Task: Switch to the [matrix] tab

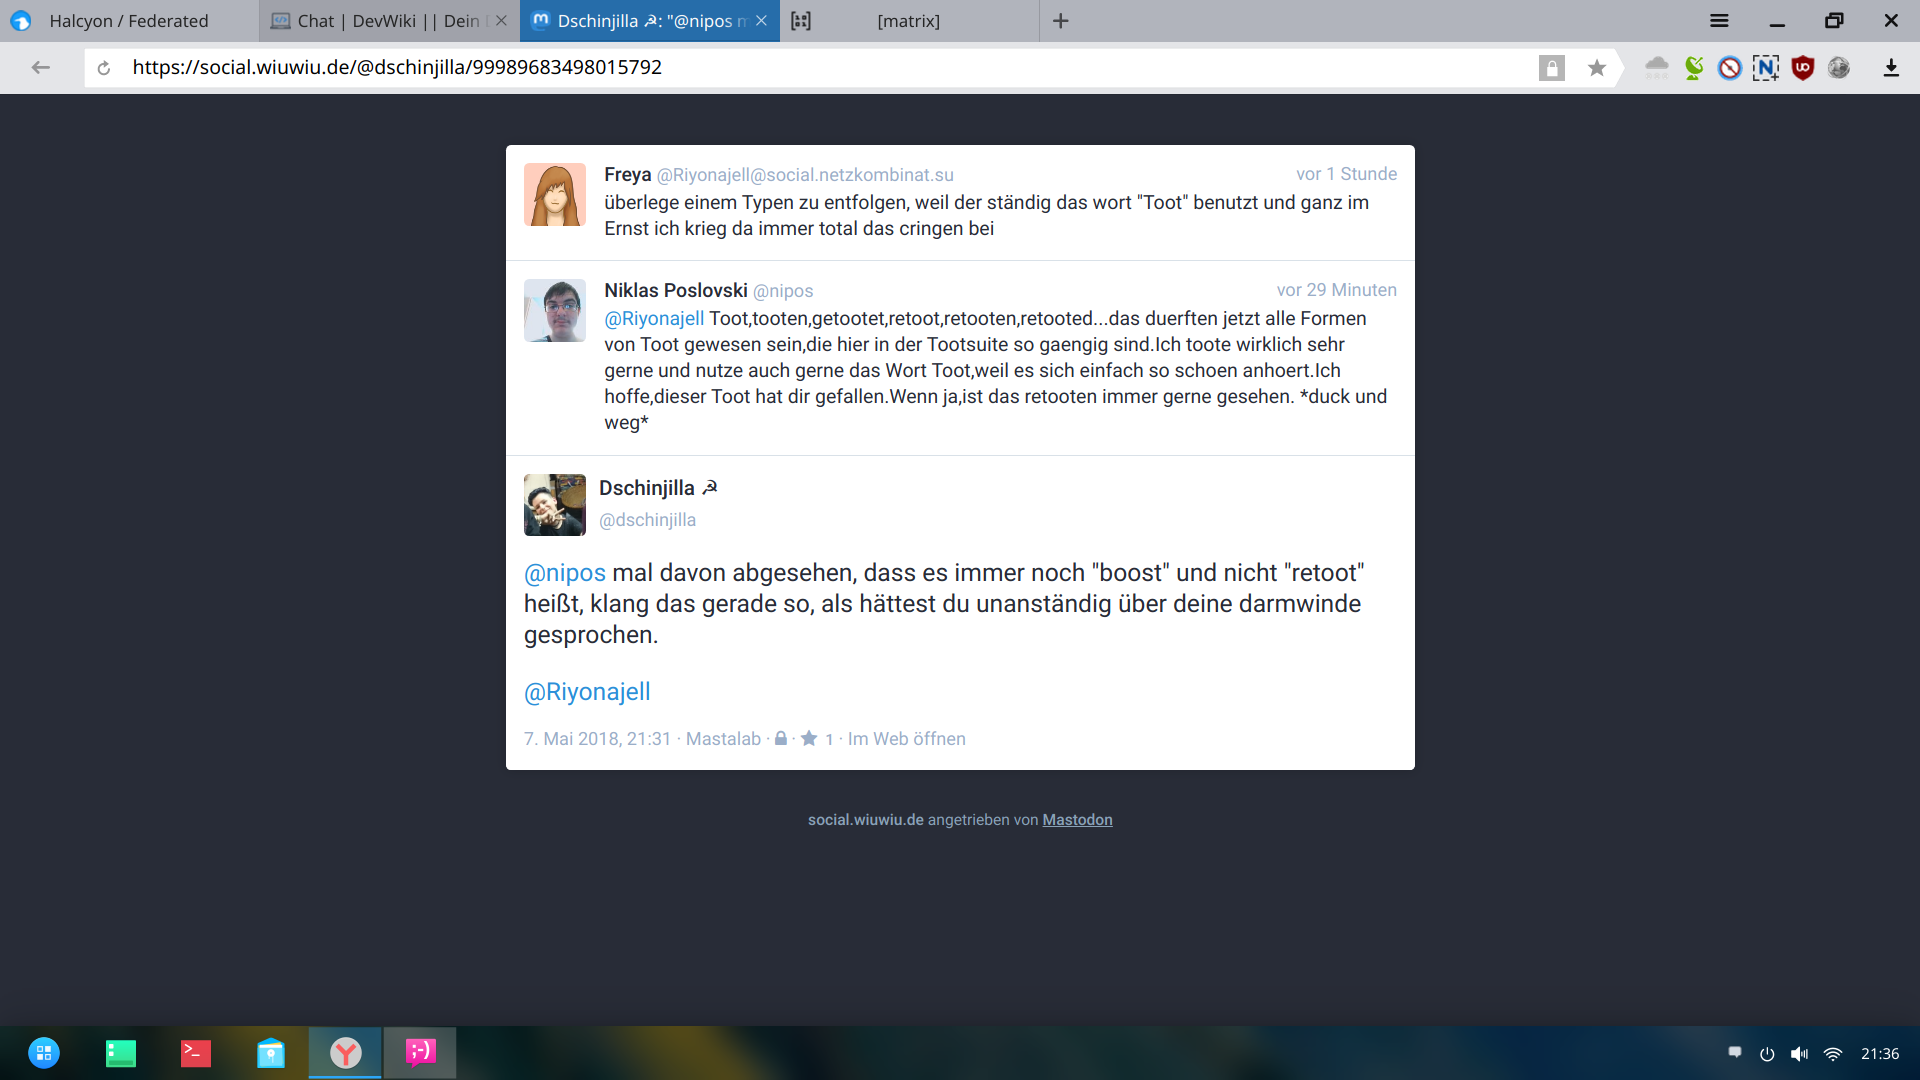Action: pos(908,21)
